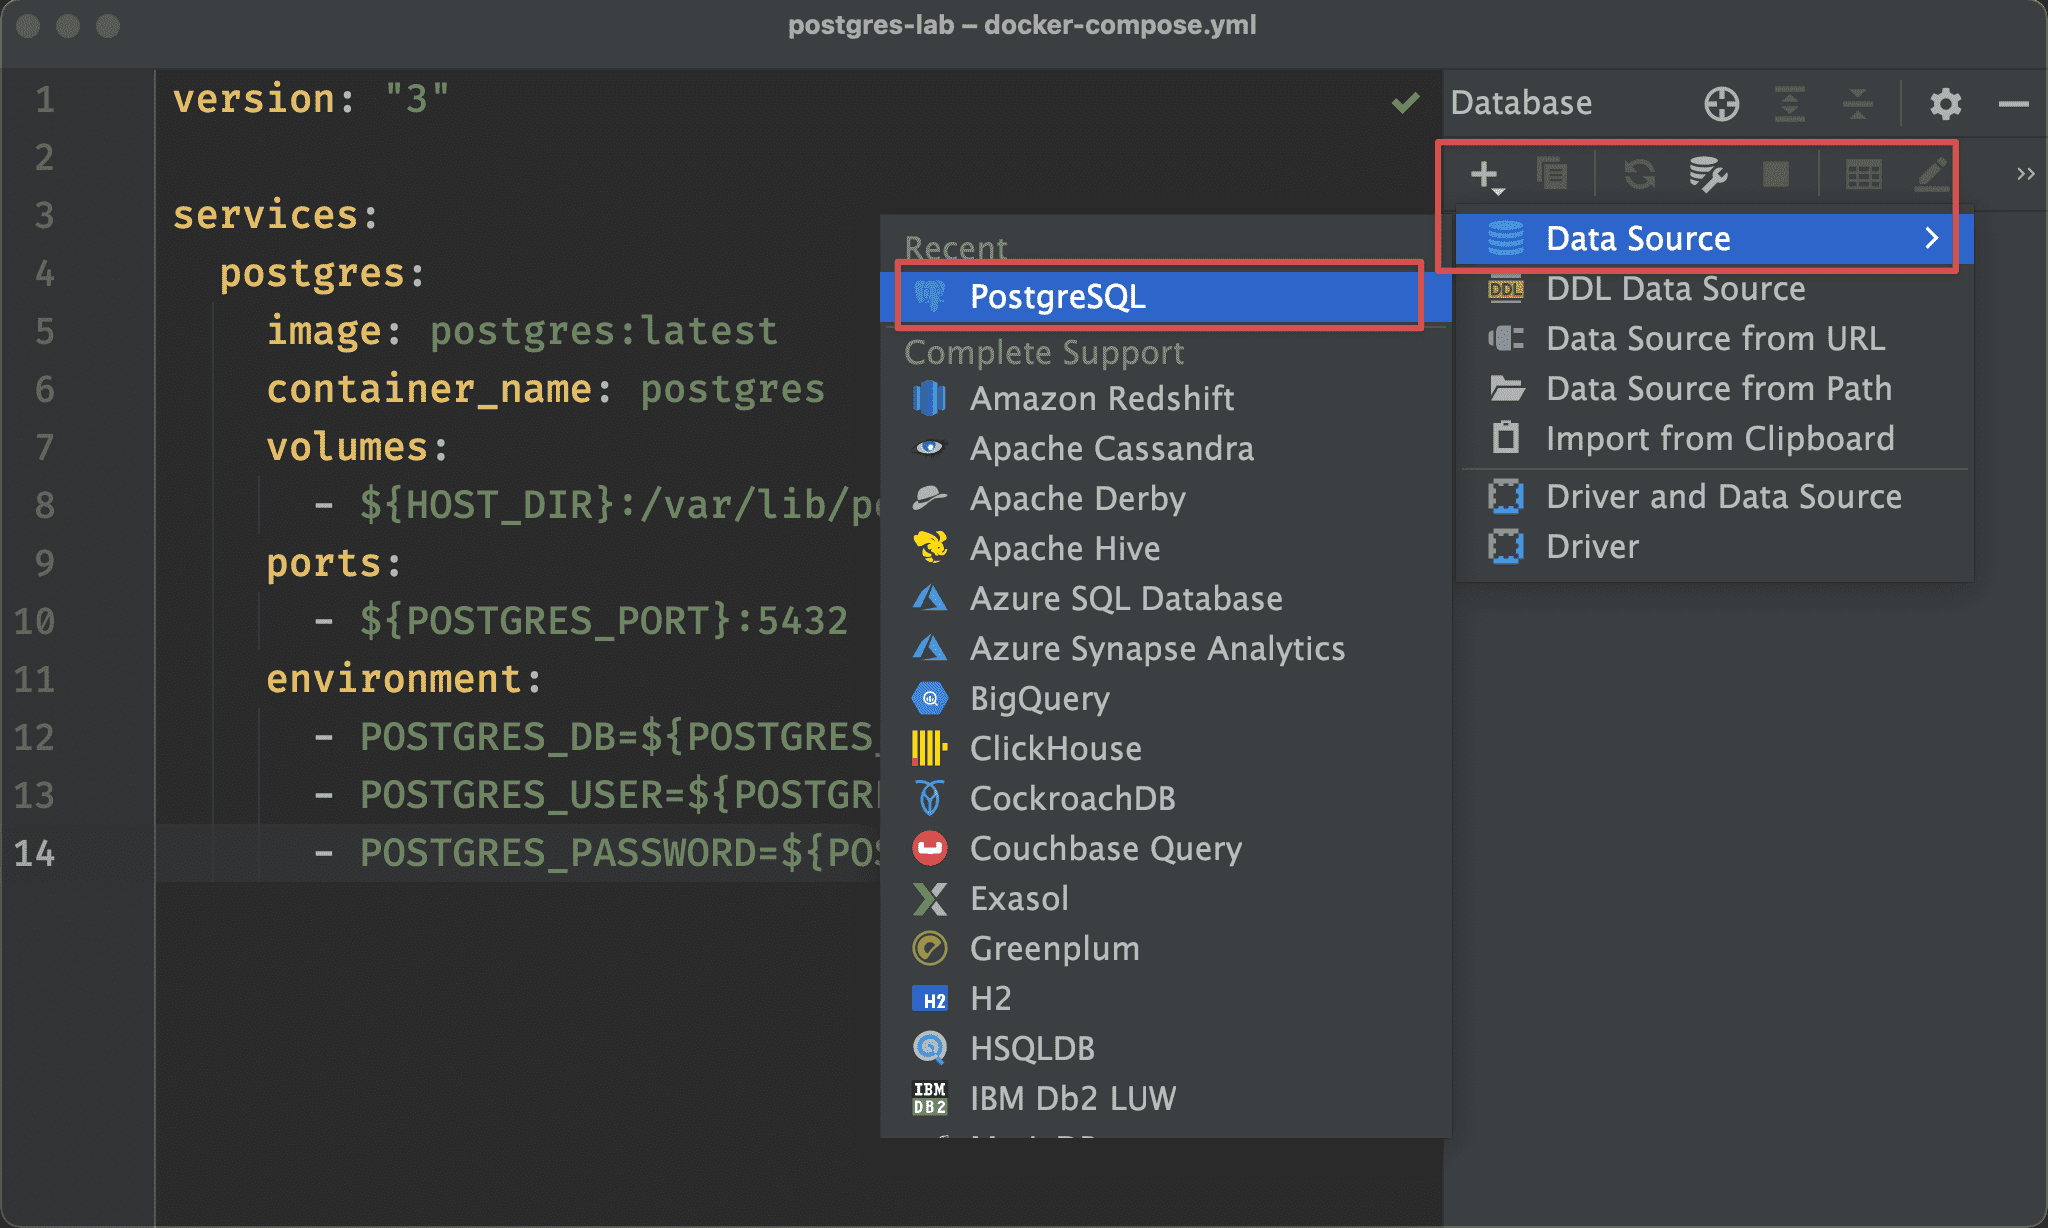Select CockroachDB data source
This screenshot has width=2048, height=1228.
click(1165, 799)
